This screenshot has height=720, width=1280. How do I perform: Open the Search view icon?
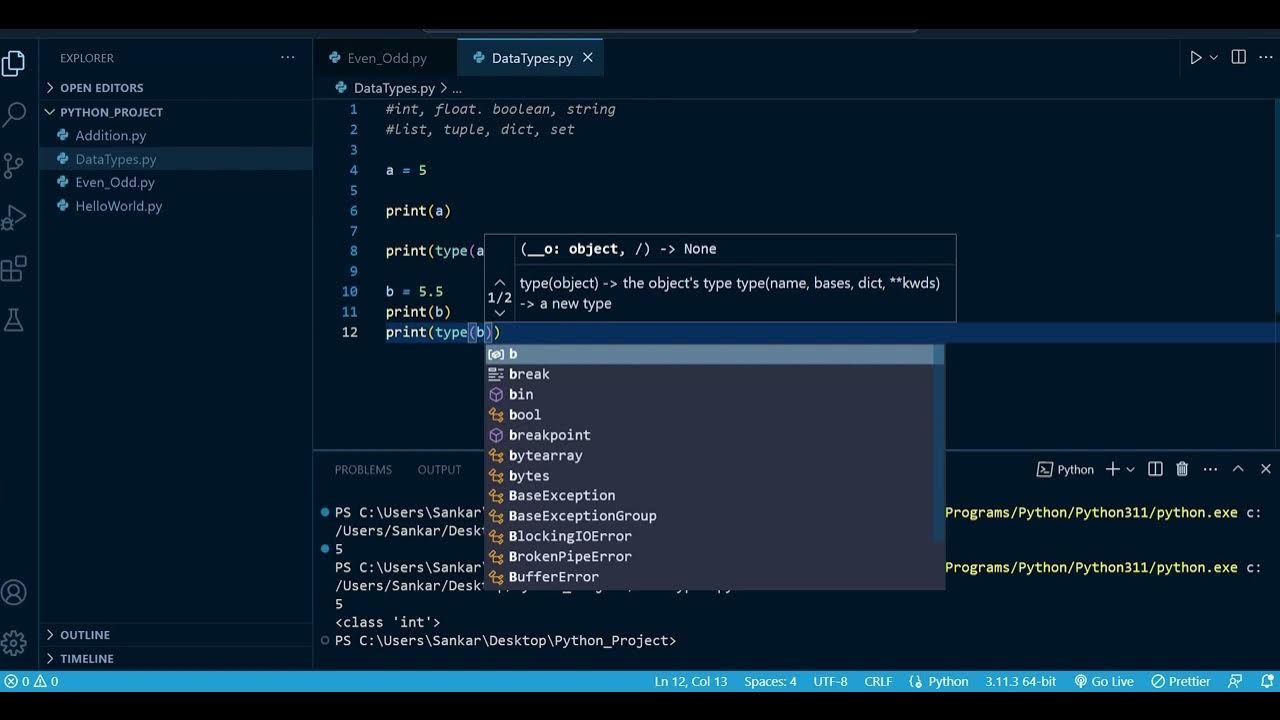click(14, 114)
